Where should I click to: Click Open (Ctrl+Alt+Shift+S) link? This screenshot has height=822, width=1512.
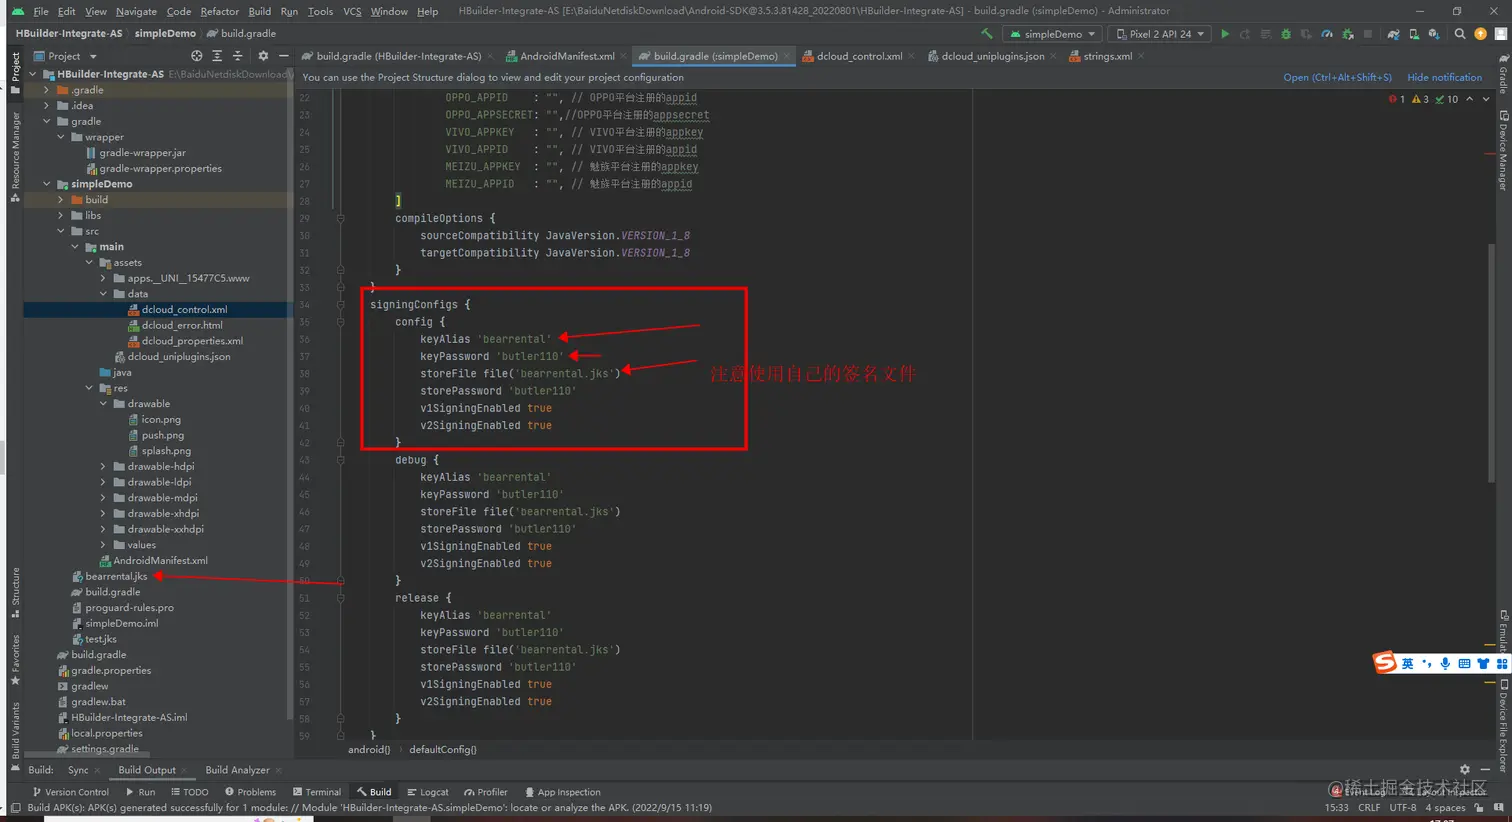[x=1337, y=77]
